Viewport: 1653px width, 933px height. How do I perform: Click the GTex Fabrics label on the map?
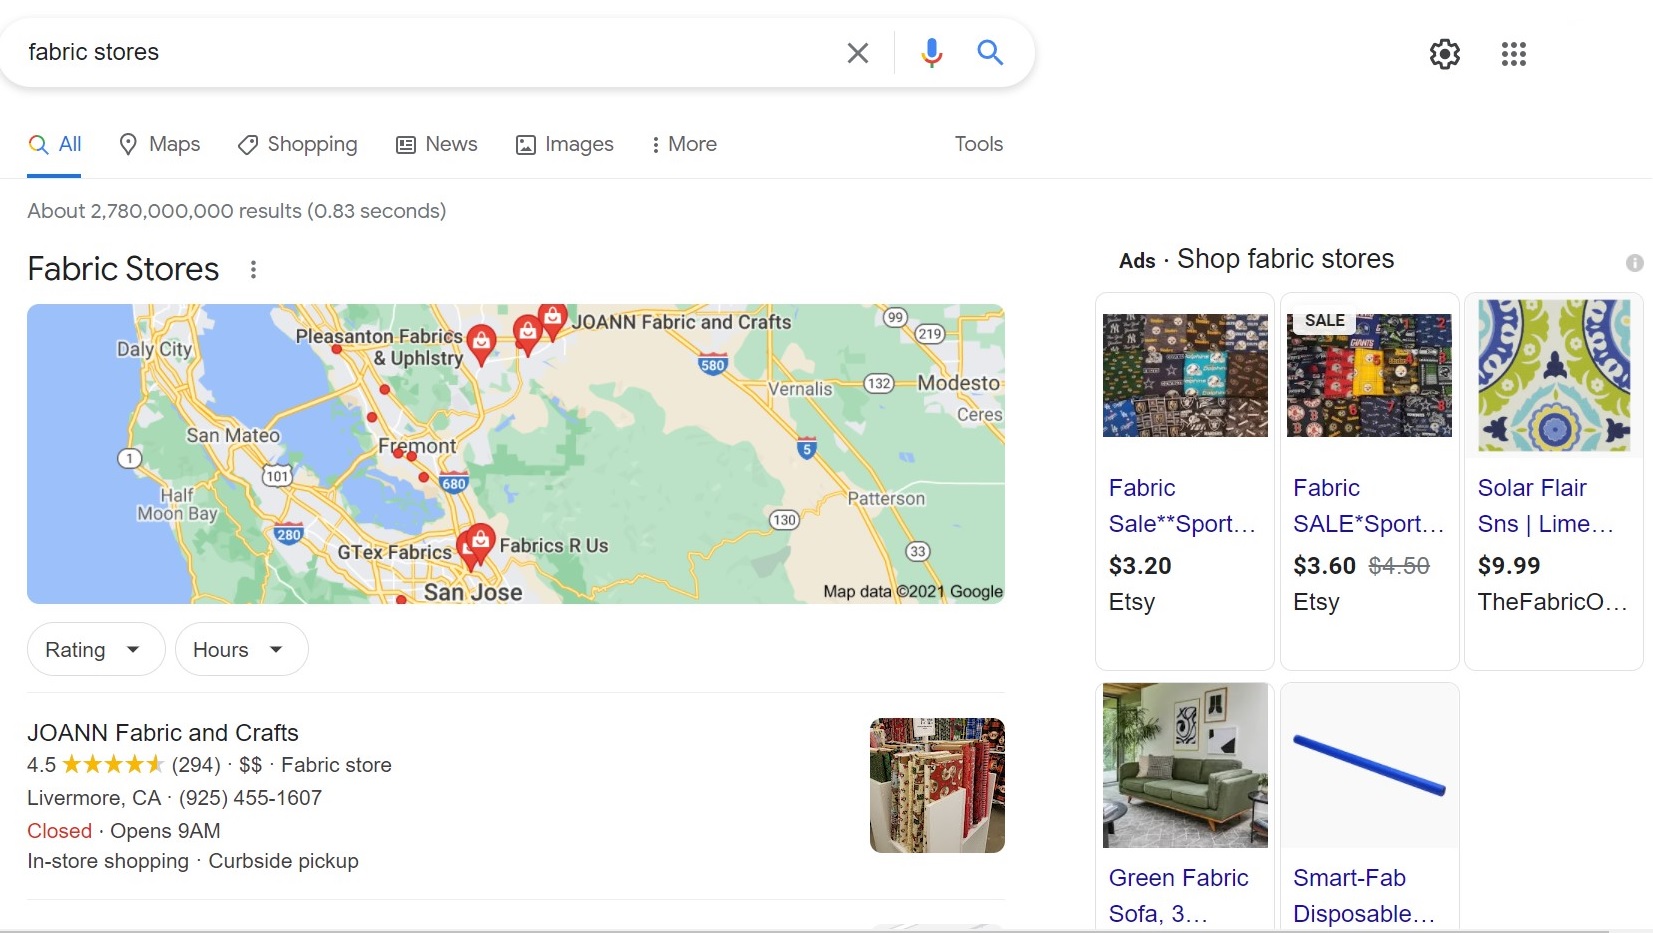click(394, 552)
